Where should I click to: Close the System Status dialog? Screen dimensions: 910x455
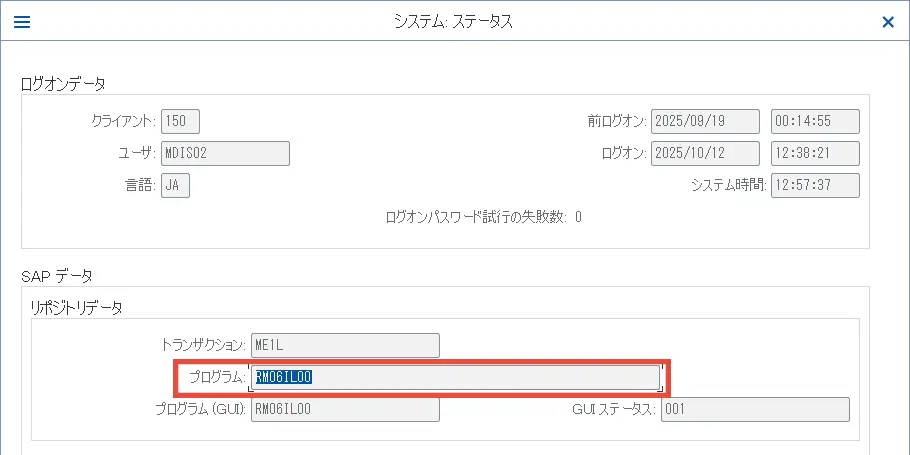click(x=888, y=21)
